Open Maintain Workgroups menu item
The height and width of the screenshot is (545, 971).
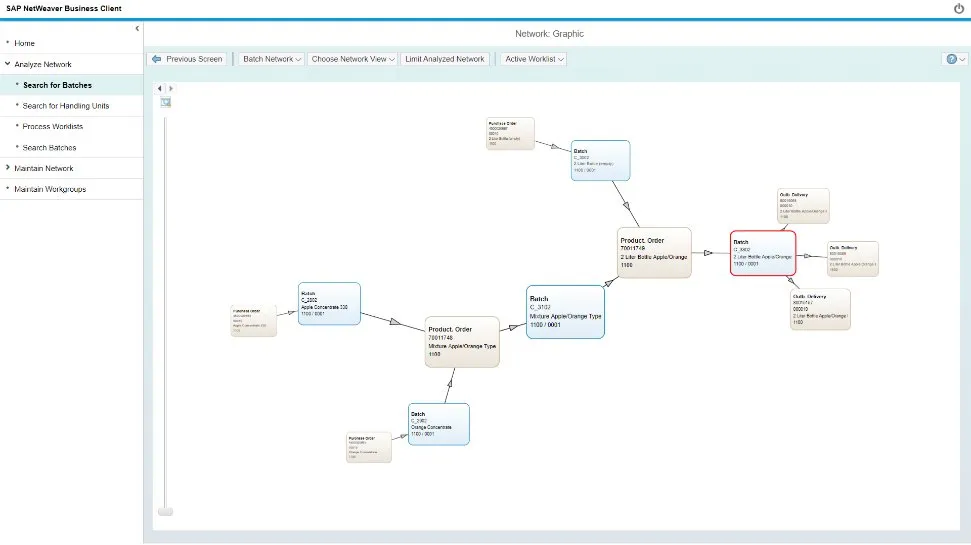point(50,189)
